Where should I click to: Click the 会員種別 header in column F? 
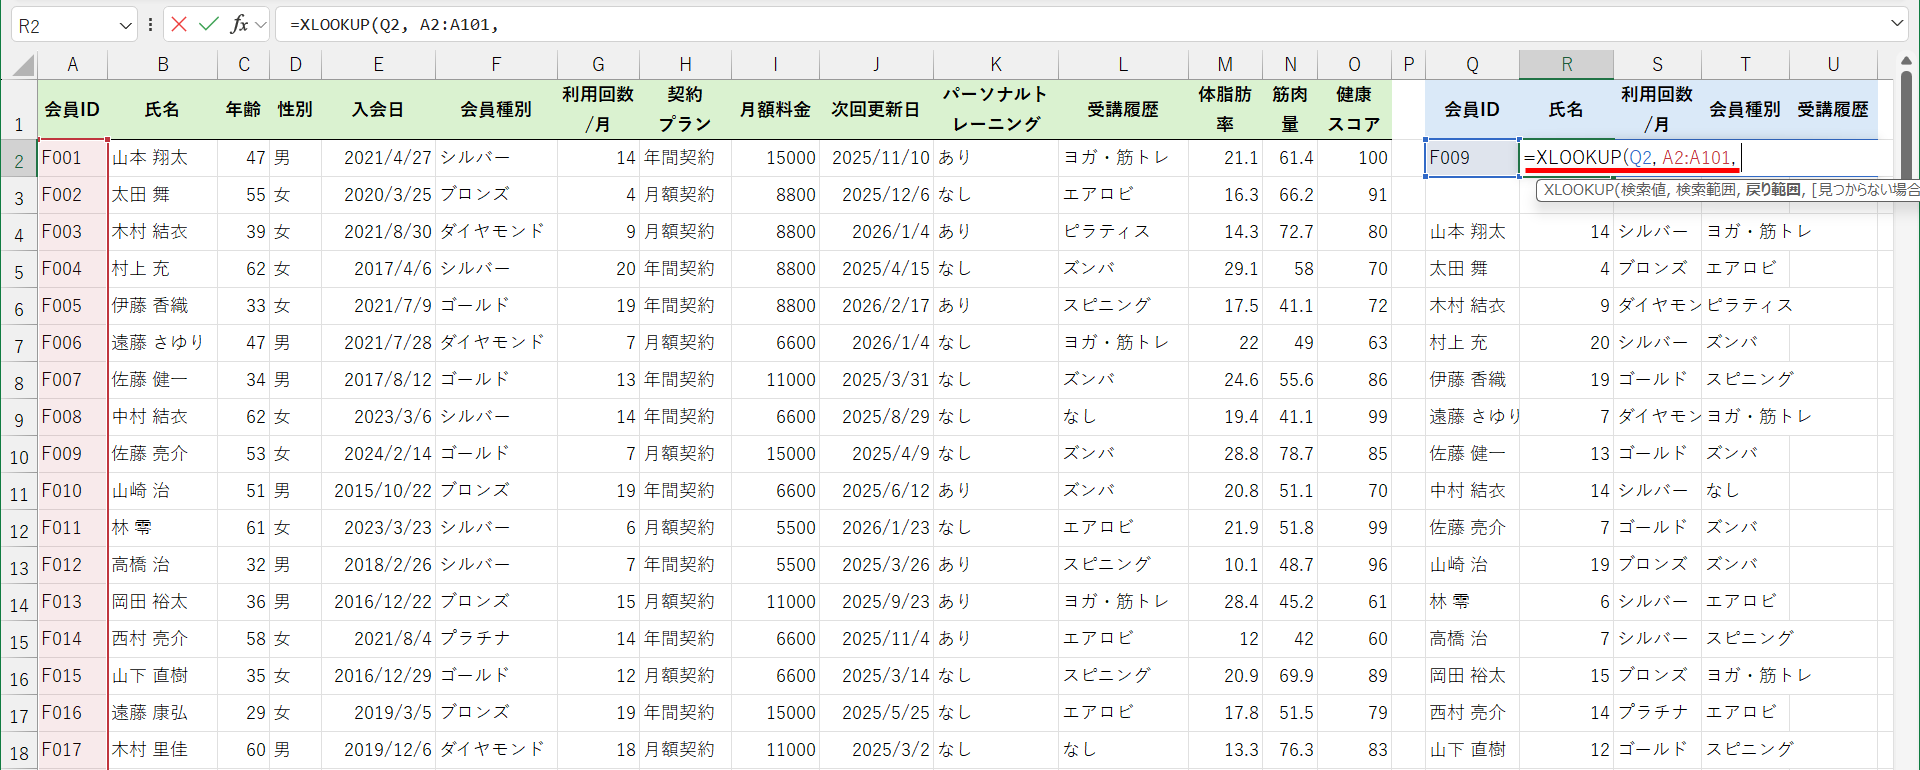point(496,109)
